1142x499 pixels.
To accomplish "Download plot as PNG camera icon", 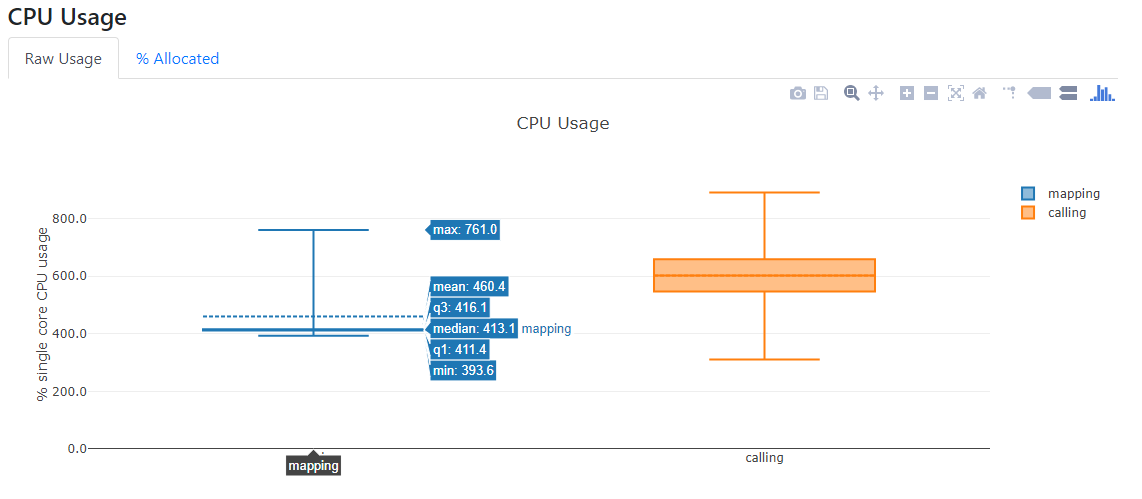I will pos(797,93).
